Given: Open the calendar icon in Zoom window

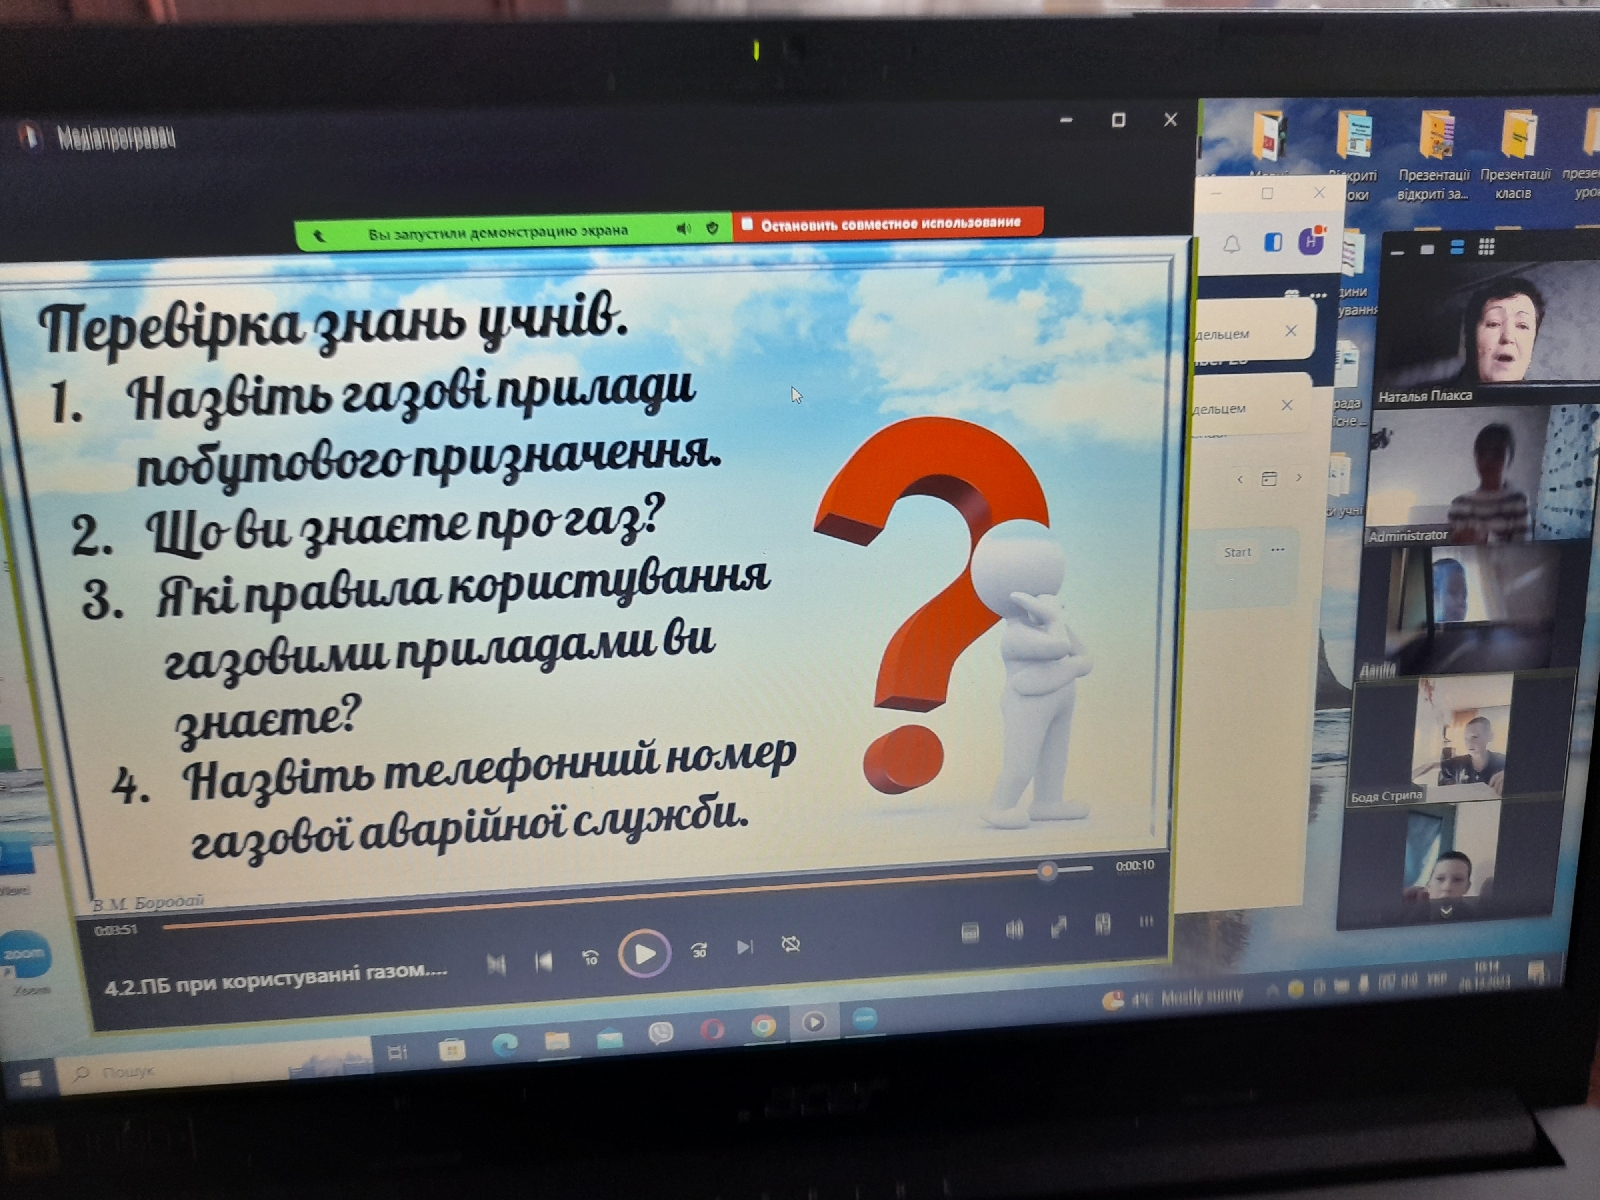Looking at the screenshot, I should click(1269, 478).
